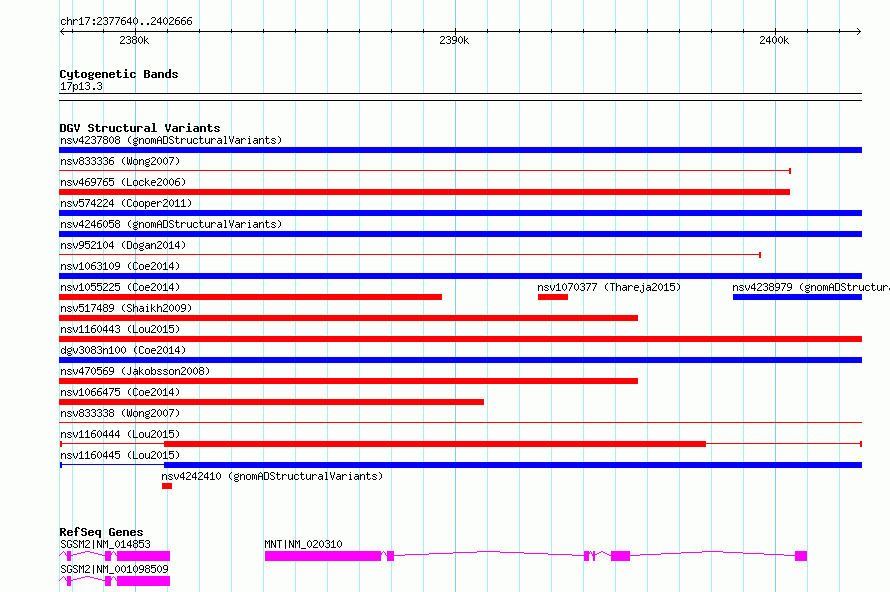The image size is (890, 592).
Task: Click the nsv1160444 (Lou2015) thick red bar
Action: coord(435,444)
